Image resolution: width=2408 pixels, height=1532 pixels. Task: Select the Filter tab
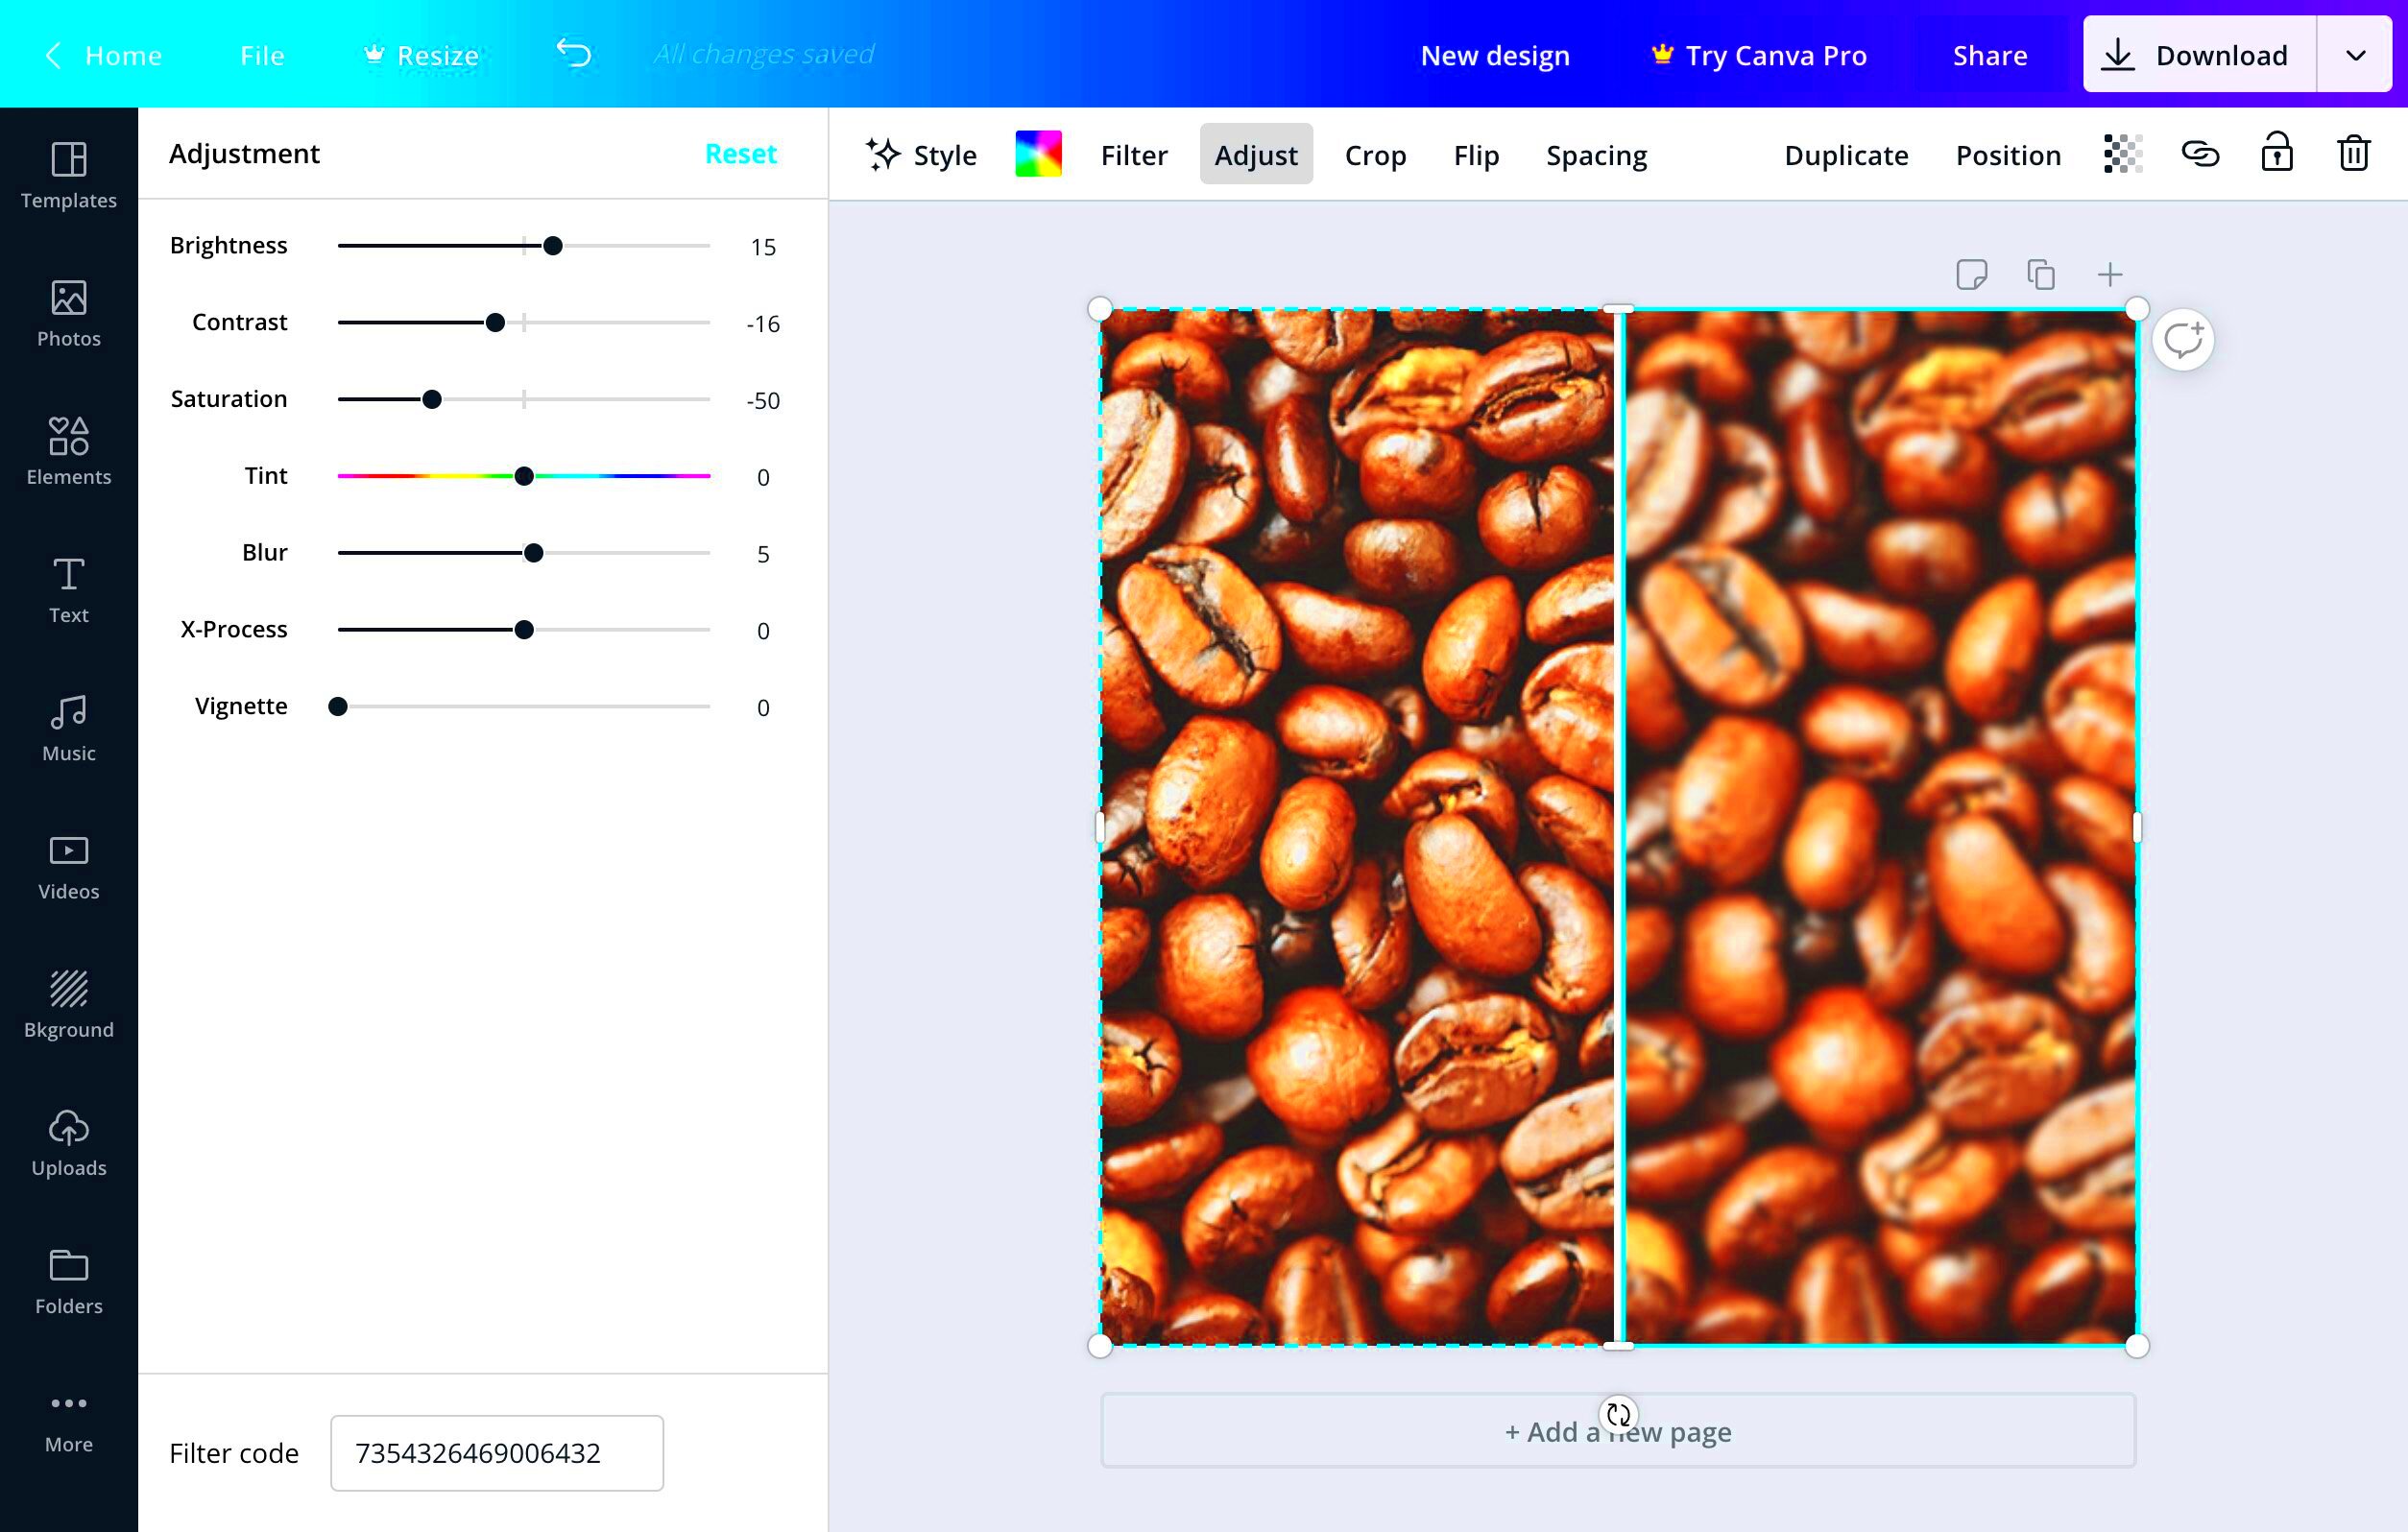[1136, 155]
